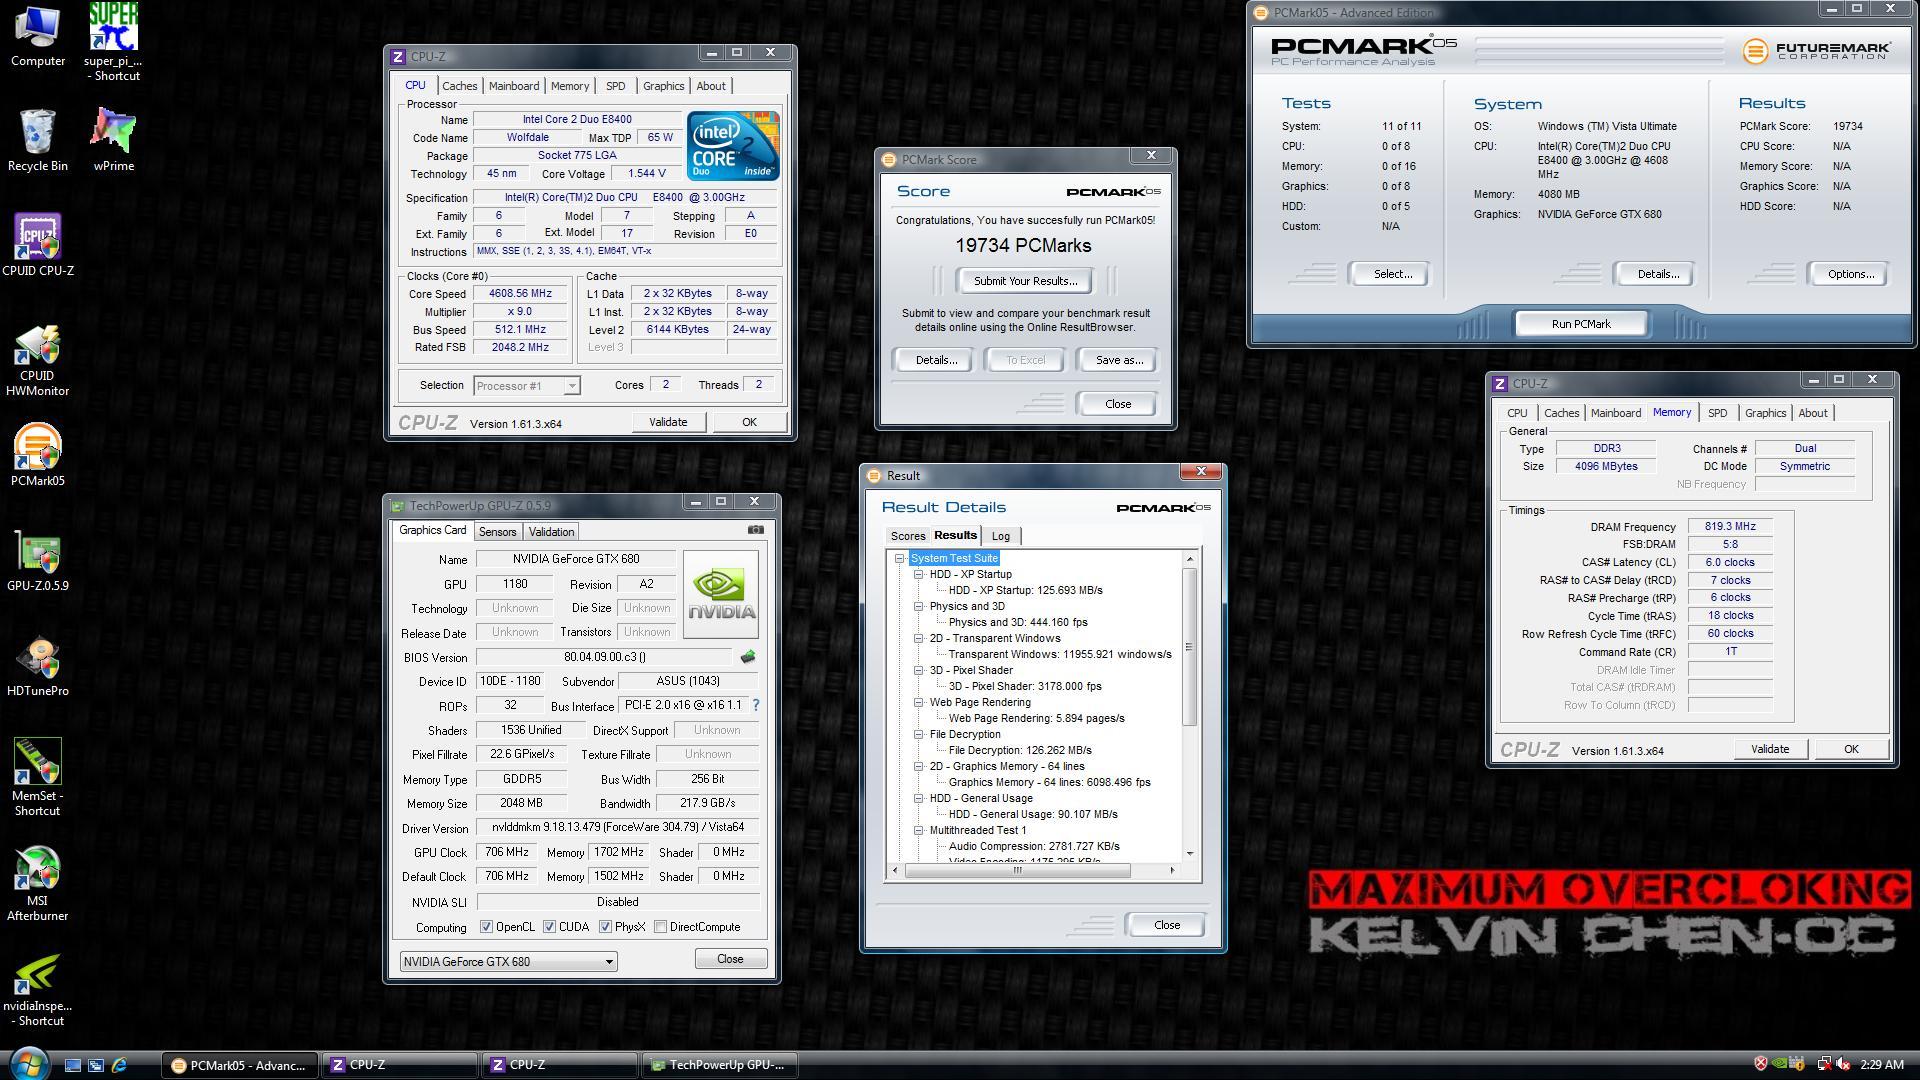1920x1080 pixels.
Task: Select the Graphics tab in left CPU-Z
Action: coord(663,86)
